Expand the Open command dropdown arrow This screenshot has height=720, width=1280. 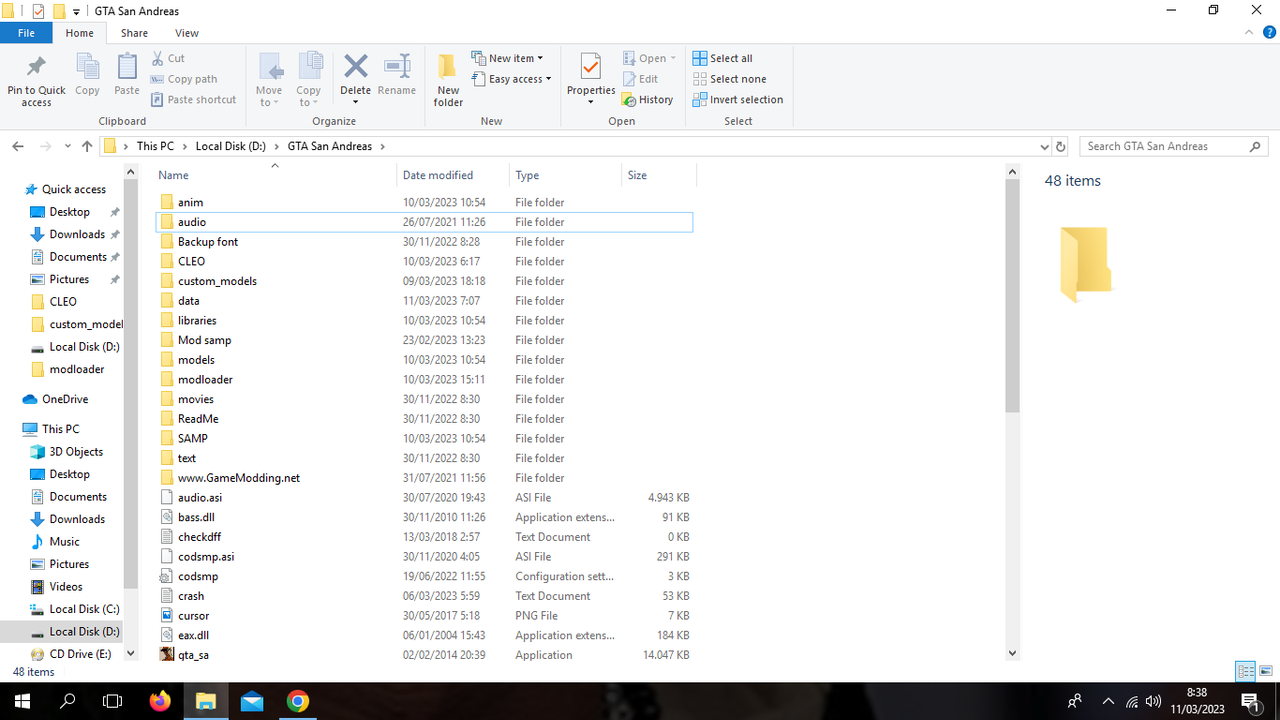coord(673,58)
